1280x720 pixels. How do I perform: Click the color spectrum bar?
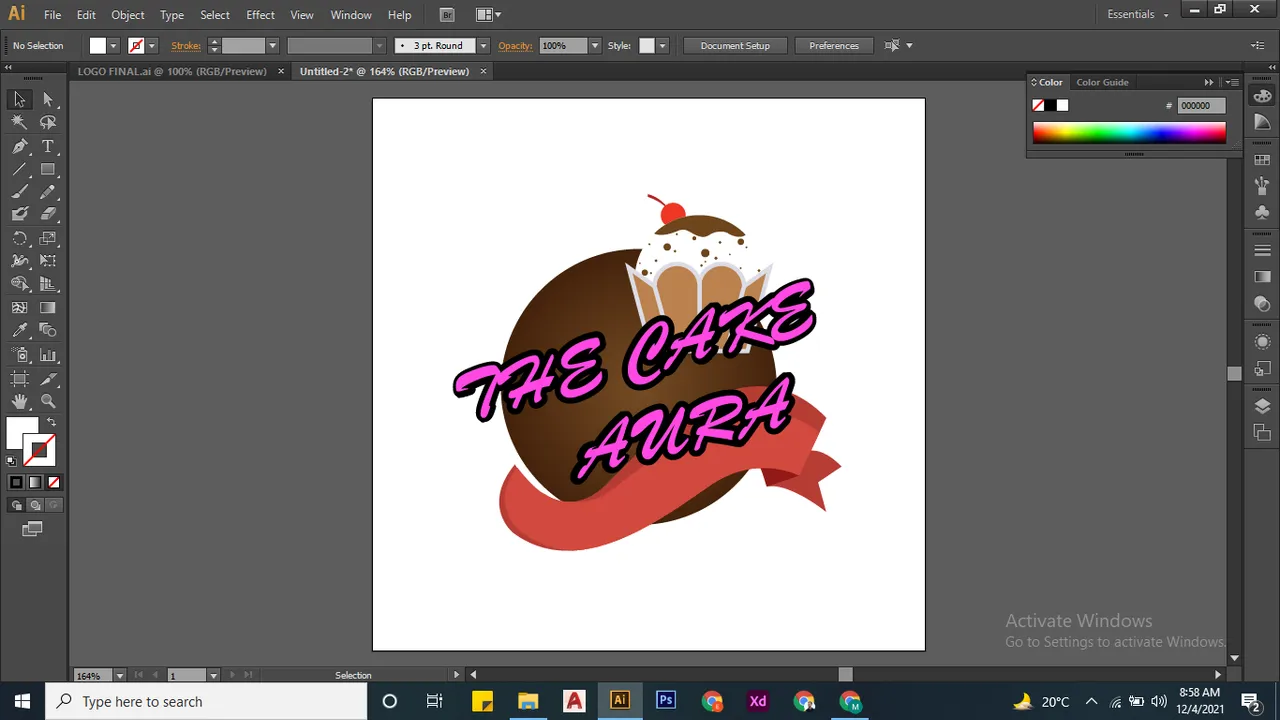coord(1129,133)
